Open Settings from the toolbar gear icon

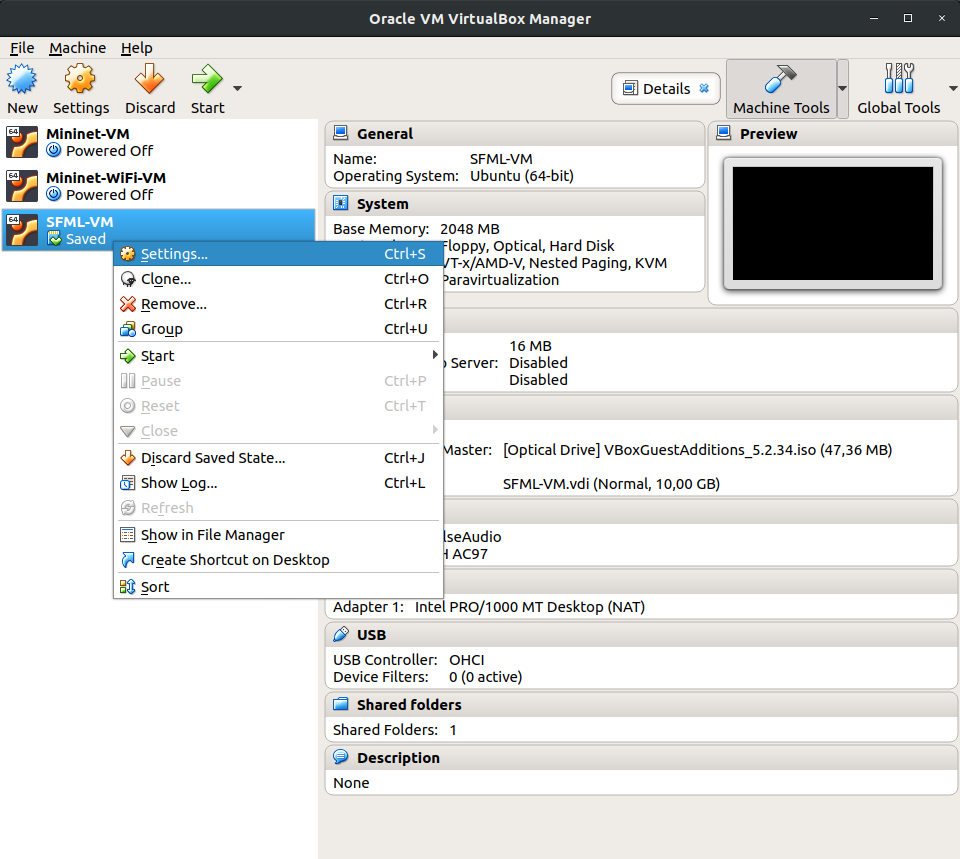pos(80,79)
